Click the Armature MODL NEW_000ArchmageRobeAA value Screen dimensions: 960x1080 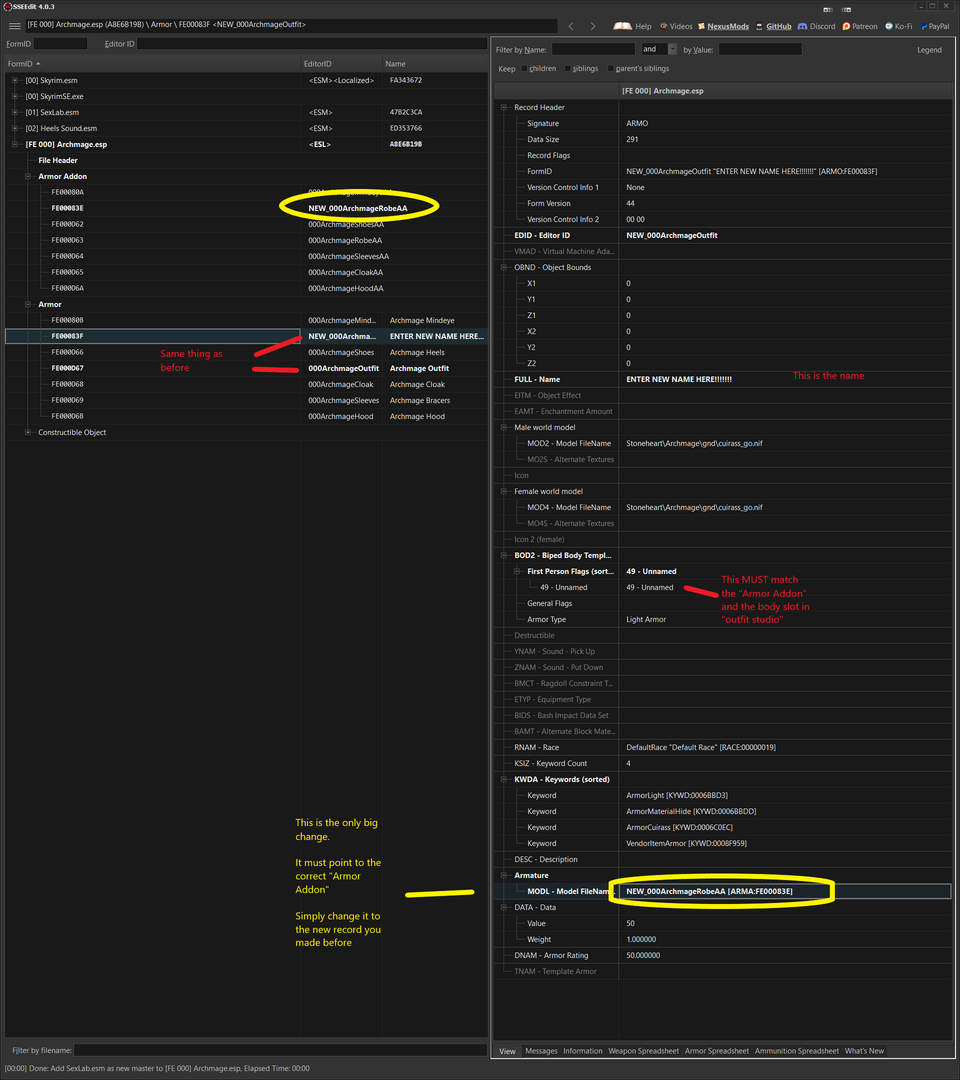click(785, 891)
